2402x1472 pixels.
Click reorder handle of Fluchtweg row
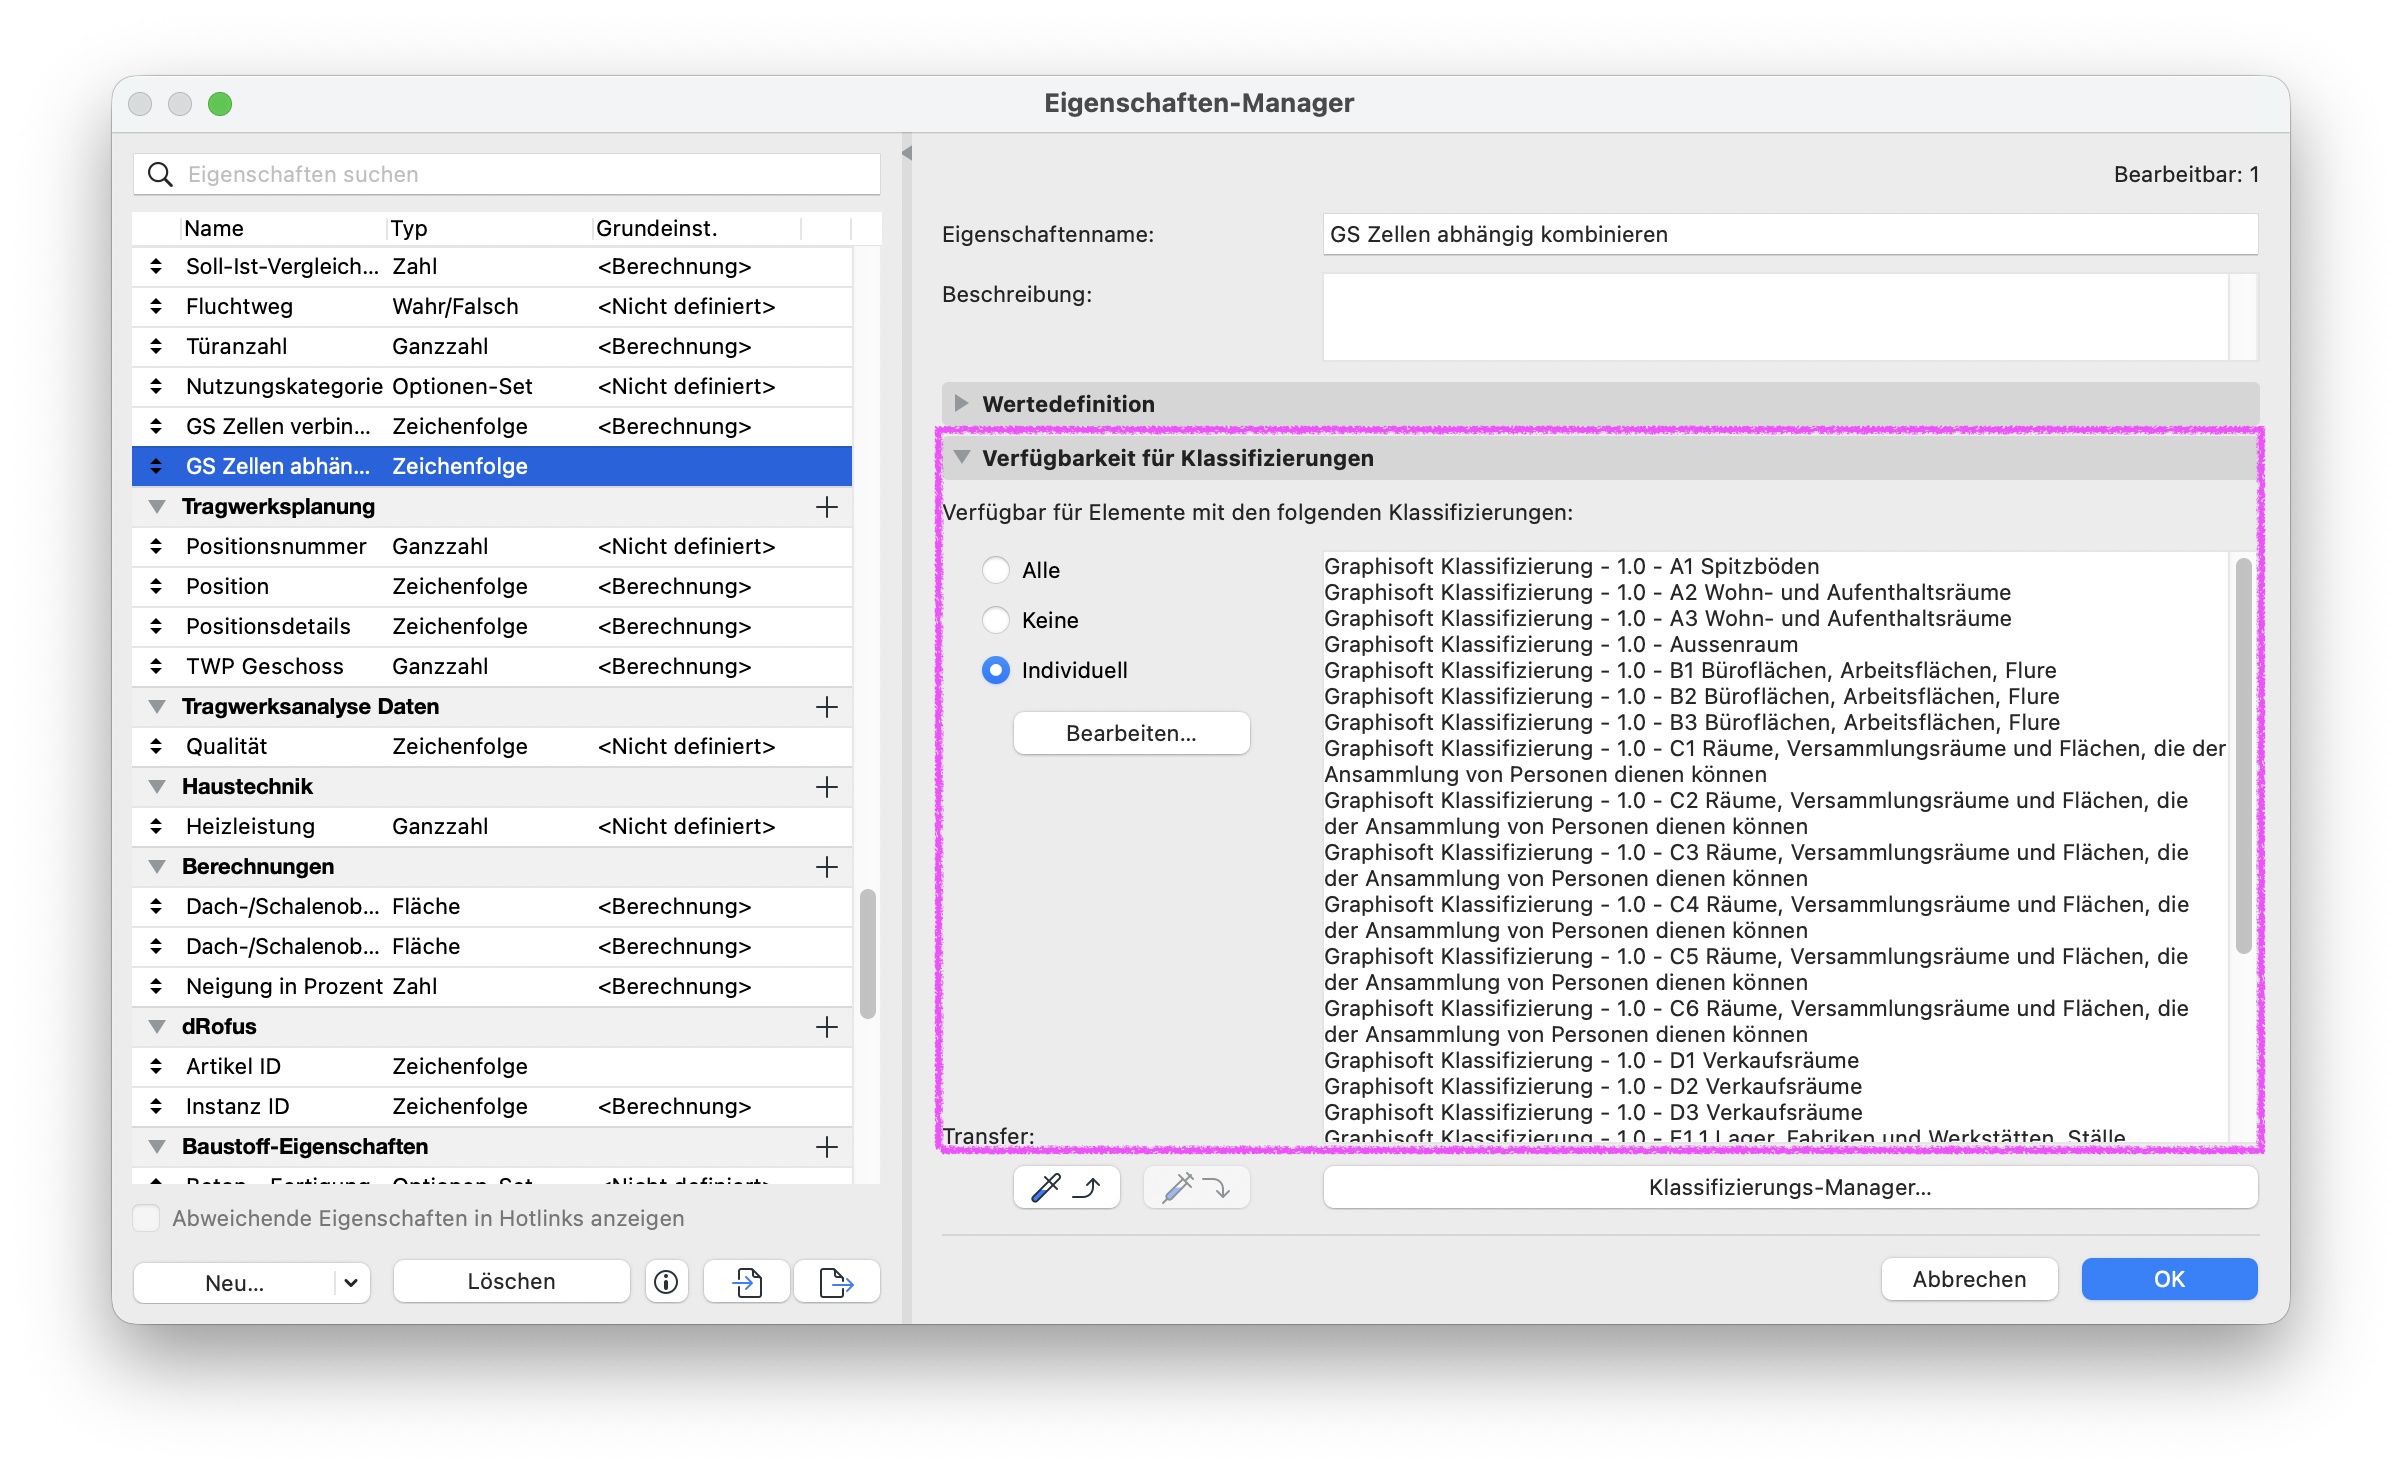click(x=156, y=306)
